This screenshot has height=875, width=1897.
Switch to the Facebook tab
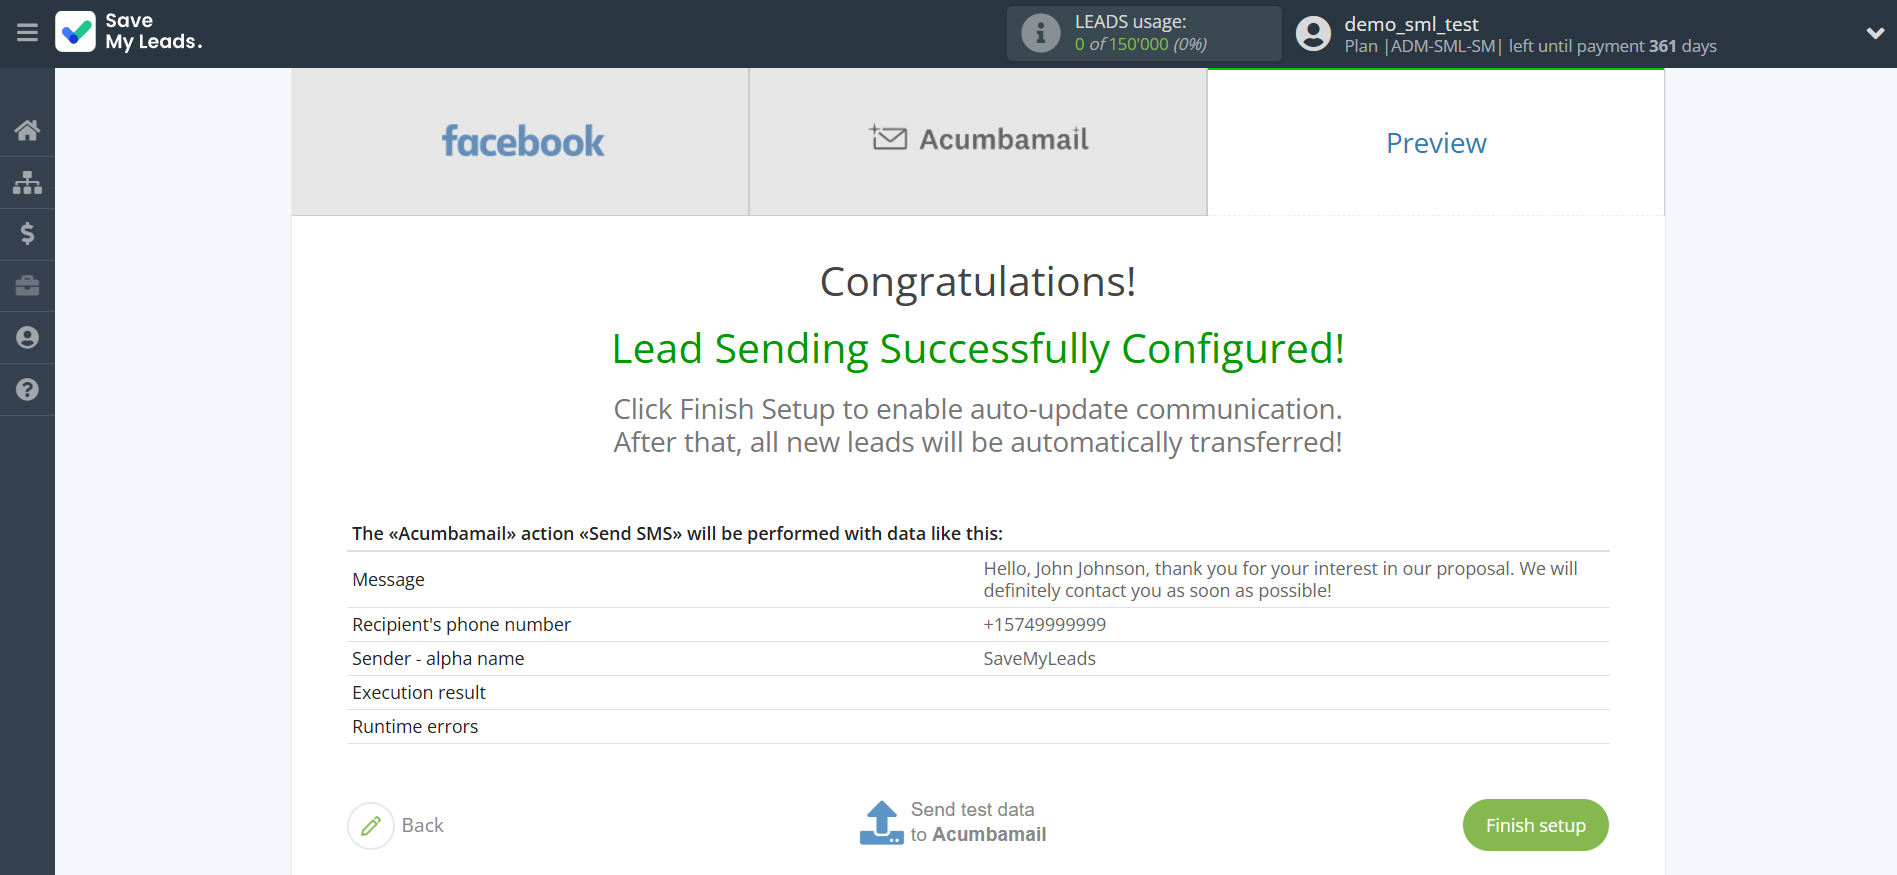pyautogui.click(x=520, y=142)
